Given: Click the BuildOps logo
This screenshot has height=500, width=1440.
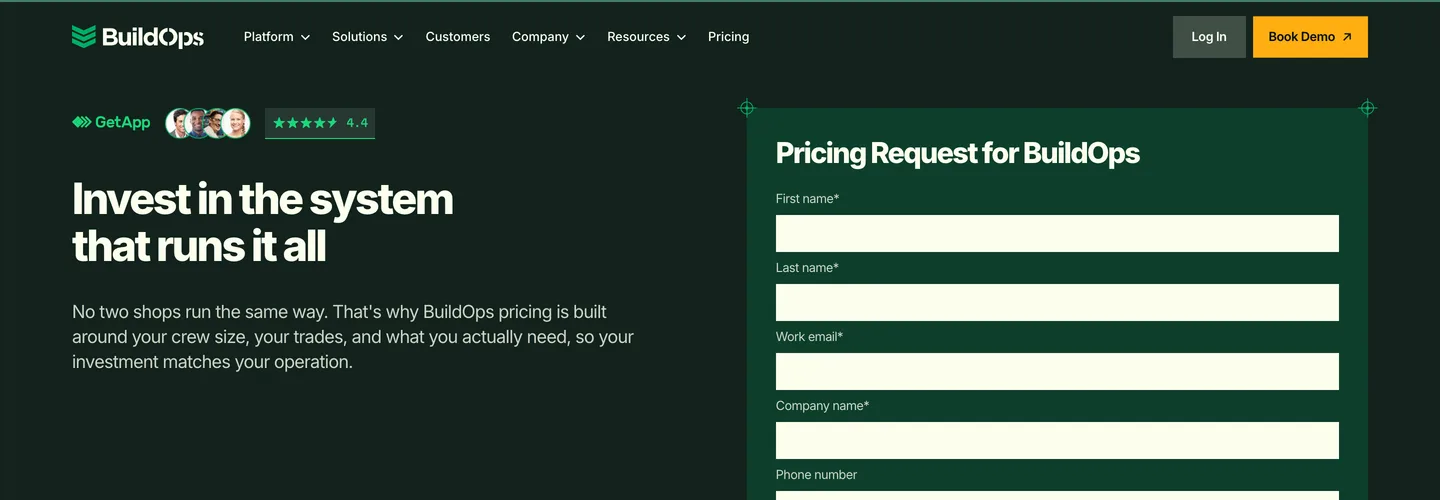Looking at the screenshot, I should point(138,37).
